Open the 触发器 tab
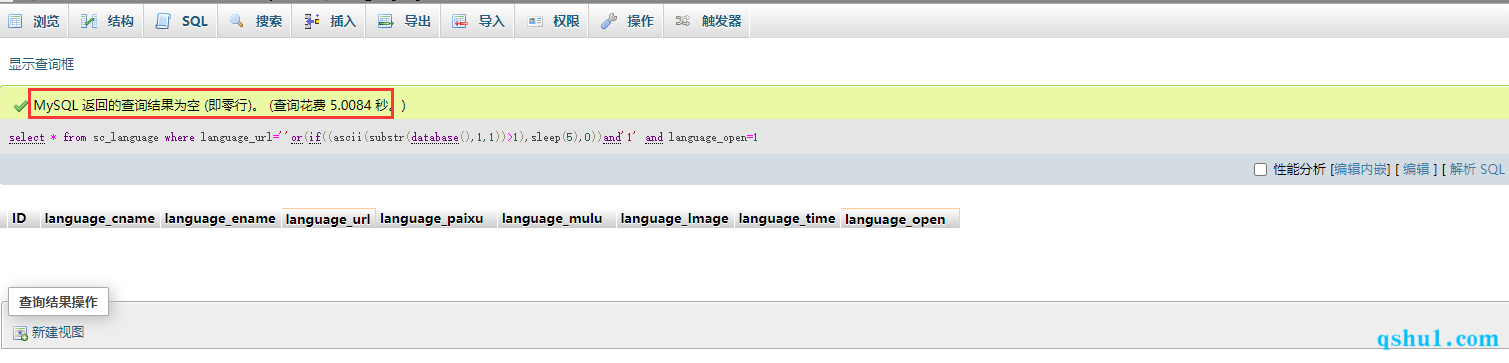The width and height of the screenshot is (1509, 363). 708,21
